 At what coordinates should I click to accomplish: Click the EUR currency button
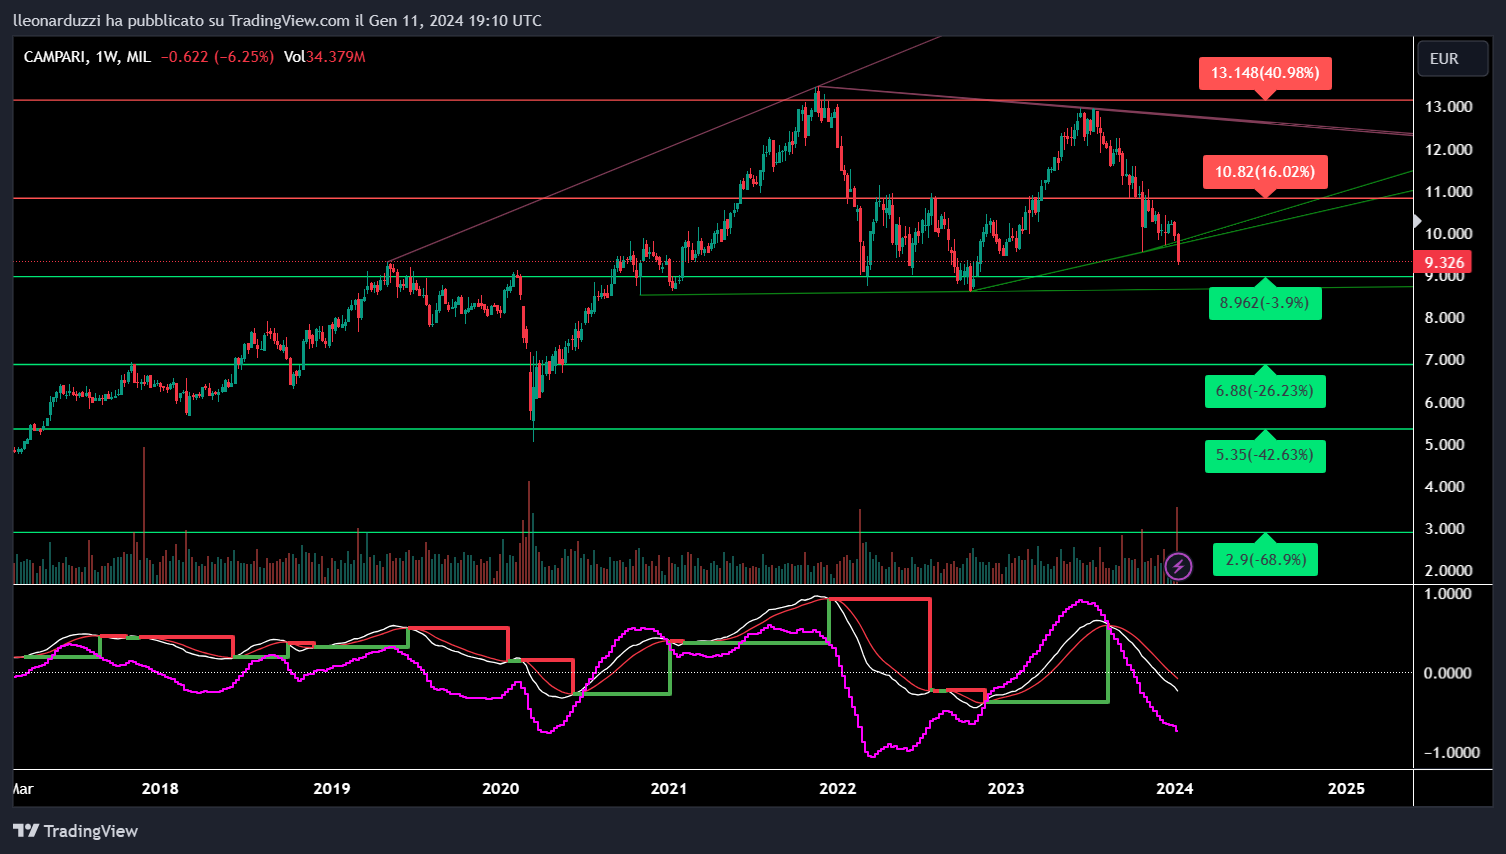[1452, 59]
